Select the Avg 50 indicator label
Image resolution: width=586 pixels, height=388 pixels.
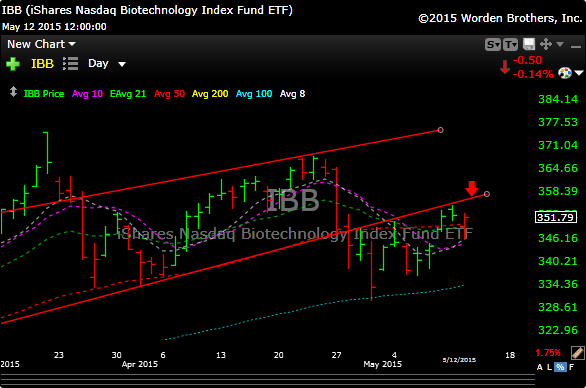click(x=169, y=94)
